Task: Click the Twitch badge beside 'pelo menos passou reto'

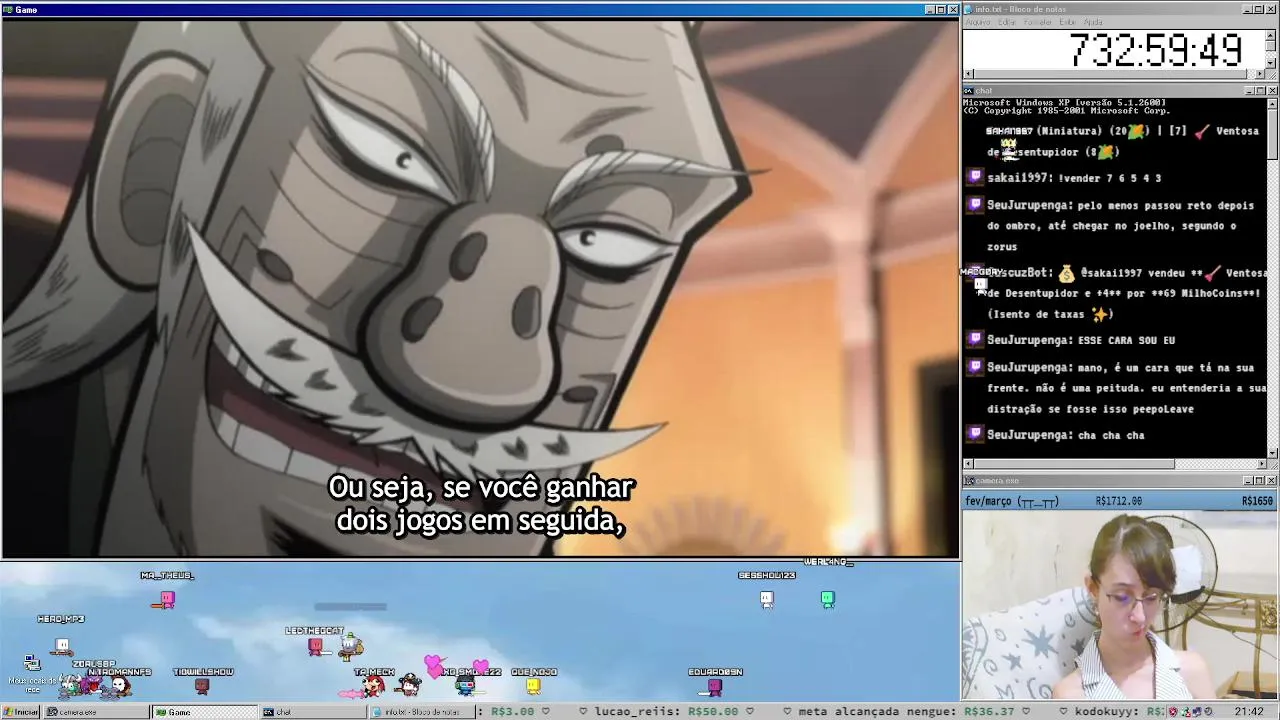Action: 975,205
